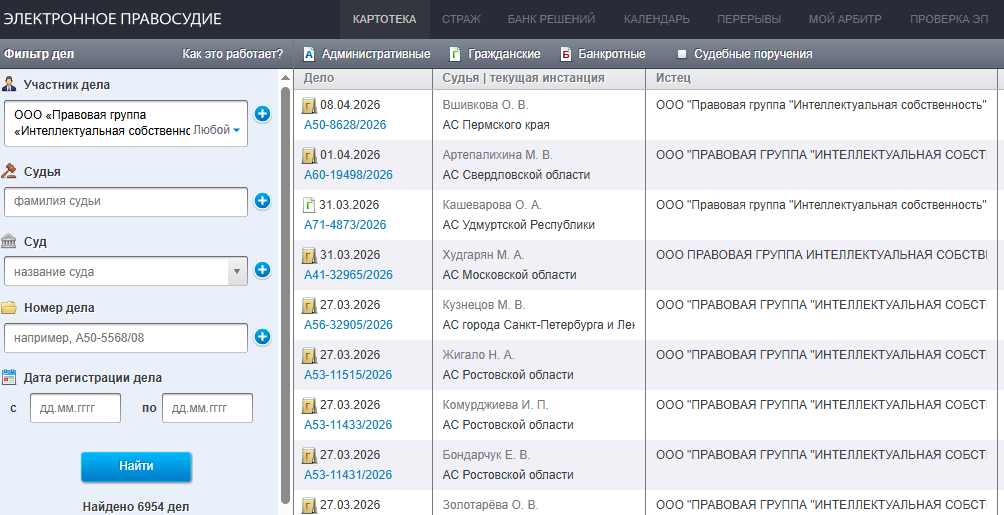Image resolution: width=1004 pixels, height=515 pixels.
Task: Open the Календарь tab
Action: pyautogui.click(x=656, y=19)
